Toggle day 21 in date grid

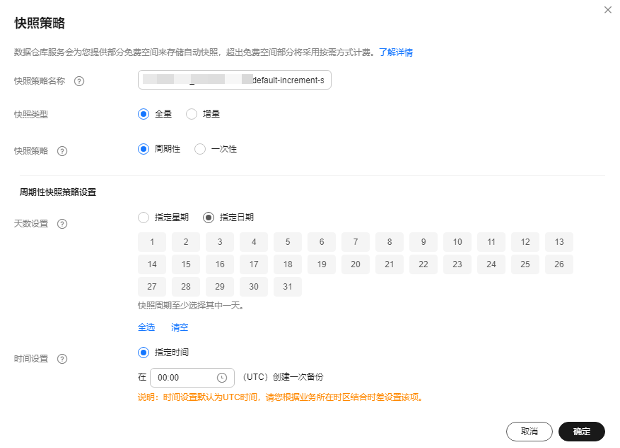(x=389, y=265)
